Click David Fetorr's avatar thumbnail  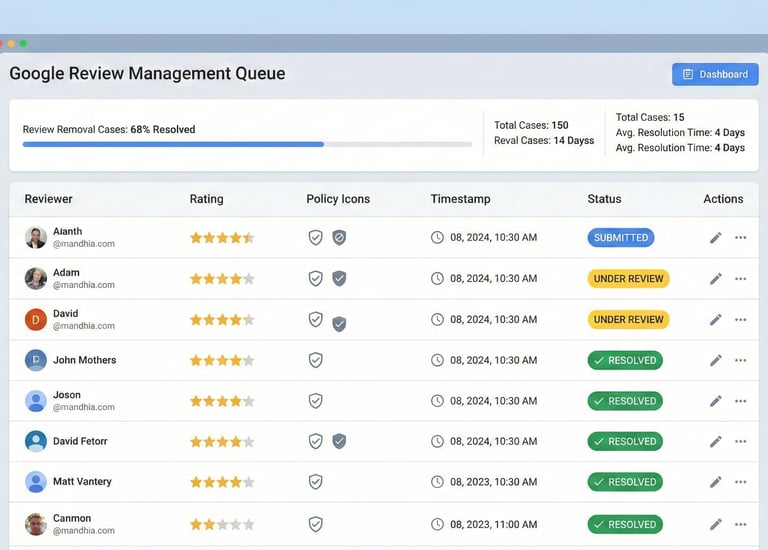(36, 441)
